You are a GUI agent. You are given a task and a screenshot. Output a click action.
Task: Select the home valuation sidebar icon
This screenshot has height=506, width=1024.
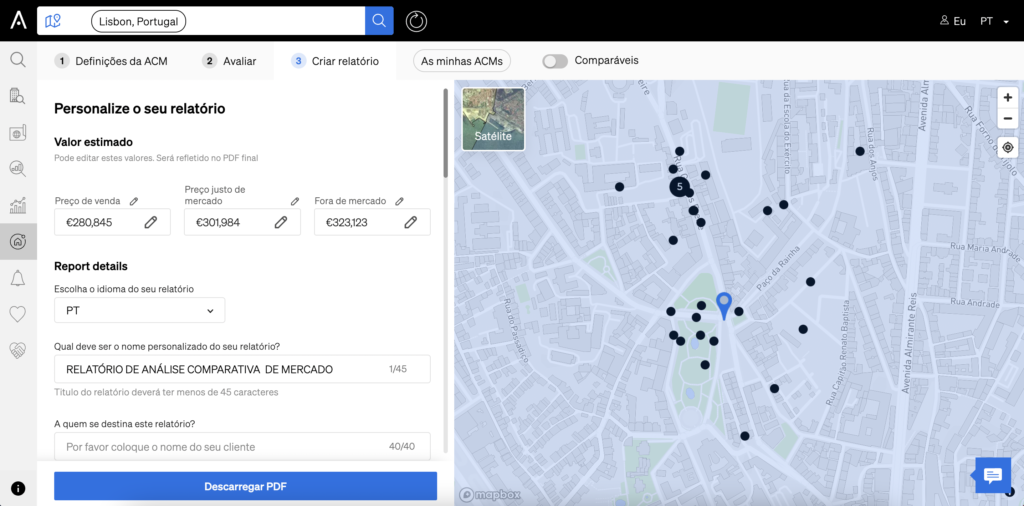18,242
